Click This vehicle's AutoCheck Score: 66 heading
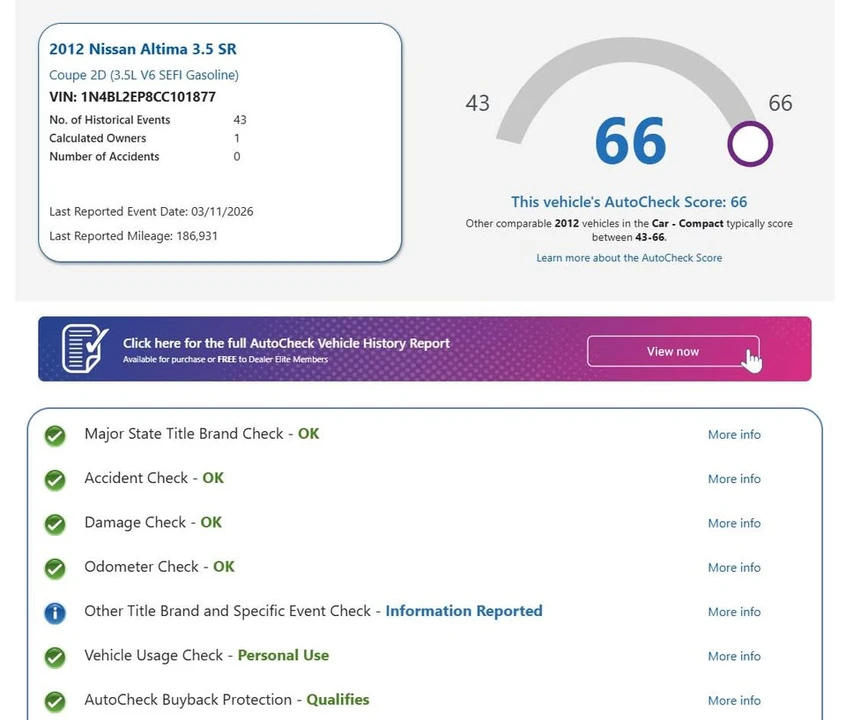The height and width of the screenshot is (720, 846). 629,202
